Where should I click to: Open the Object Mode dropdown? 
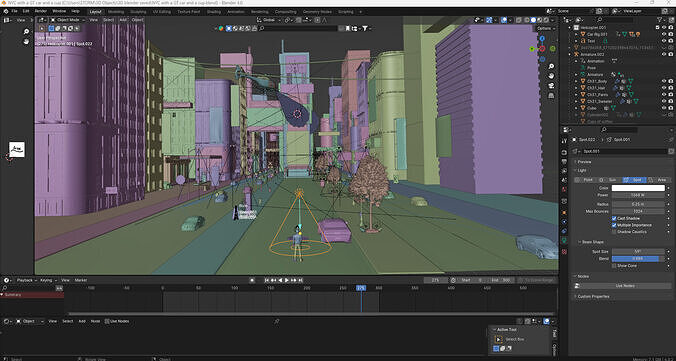pyautogui.click(x=68, y=20)
